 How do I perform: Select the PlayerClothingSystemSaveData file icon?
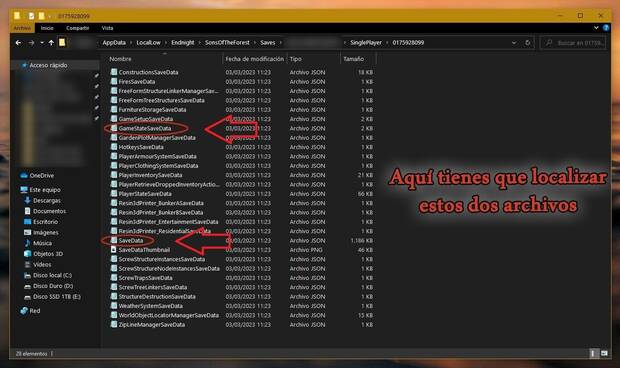pyautogui.click(x=114, y=166)
